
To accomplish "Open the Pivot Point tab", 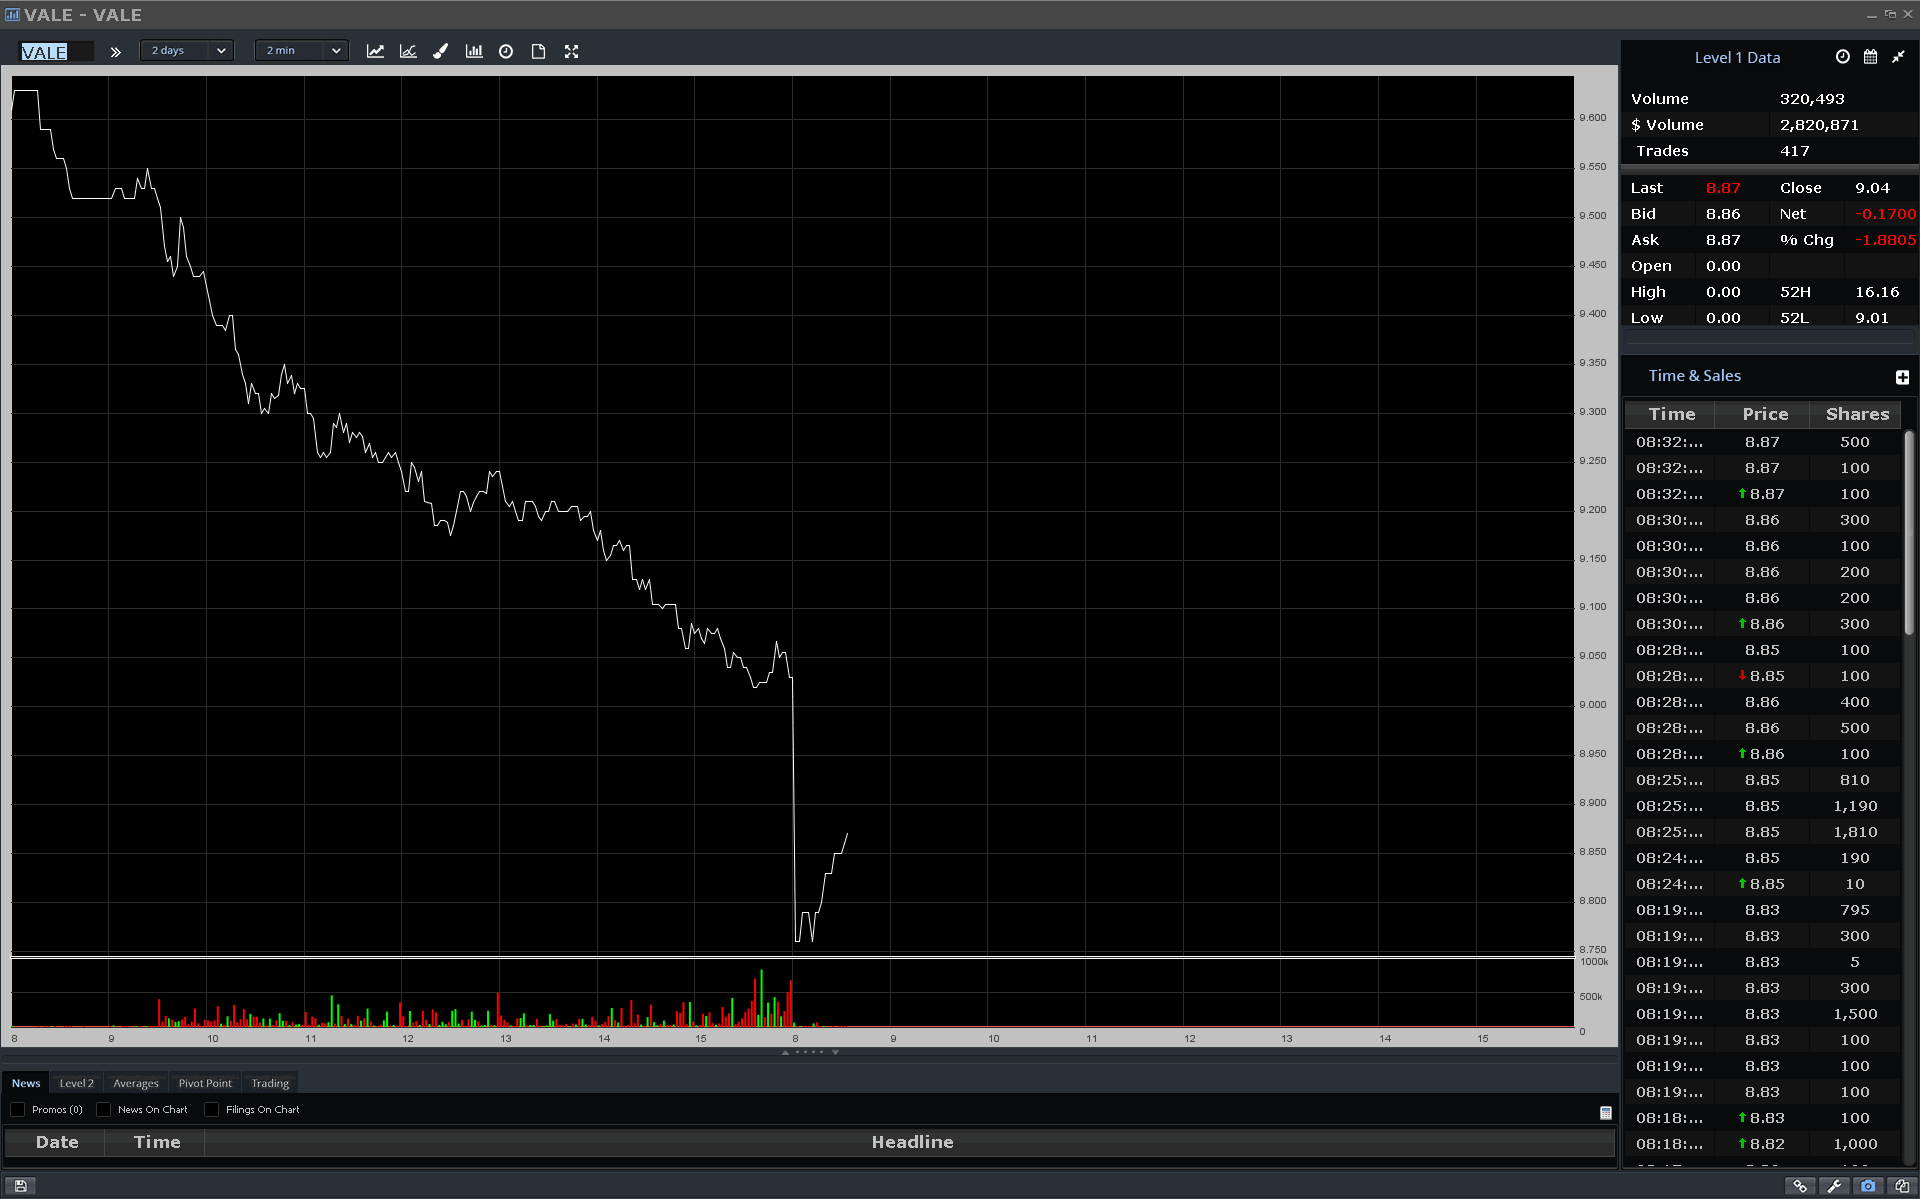I will pyautogui.click(x=204, y=1083).
